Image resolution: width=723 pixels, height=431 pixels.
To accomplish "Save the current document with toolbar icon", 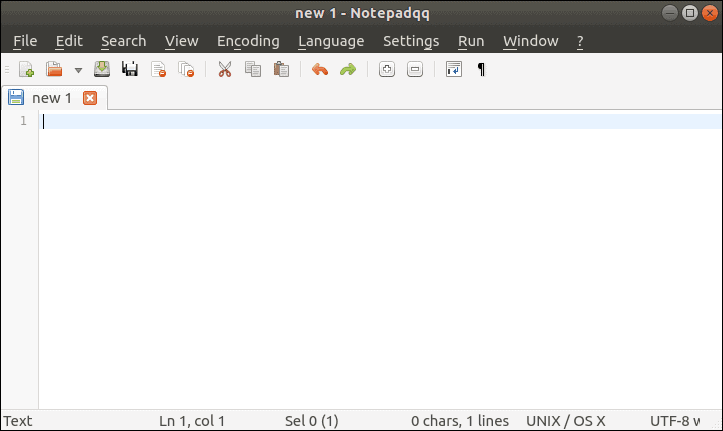I will tap(102, 69).
